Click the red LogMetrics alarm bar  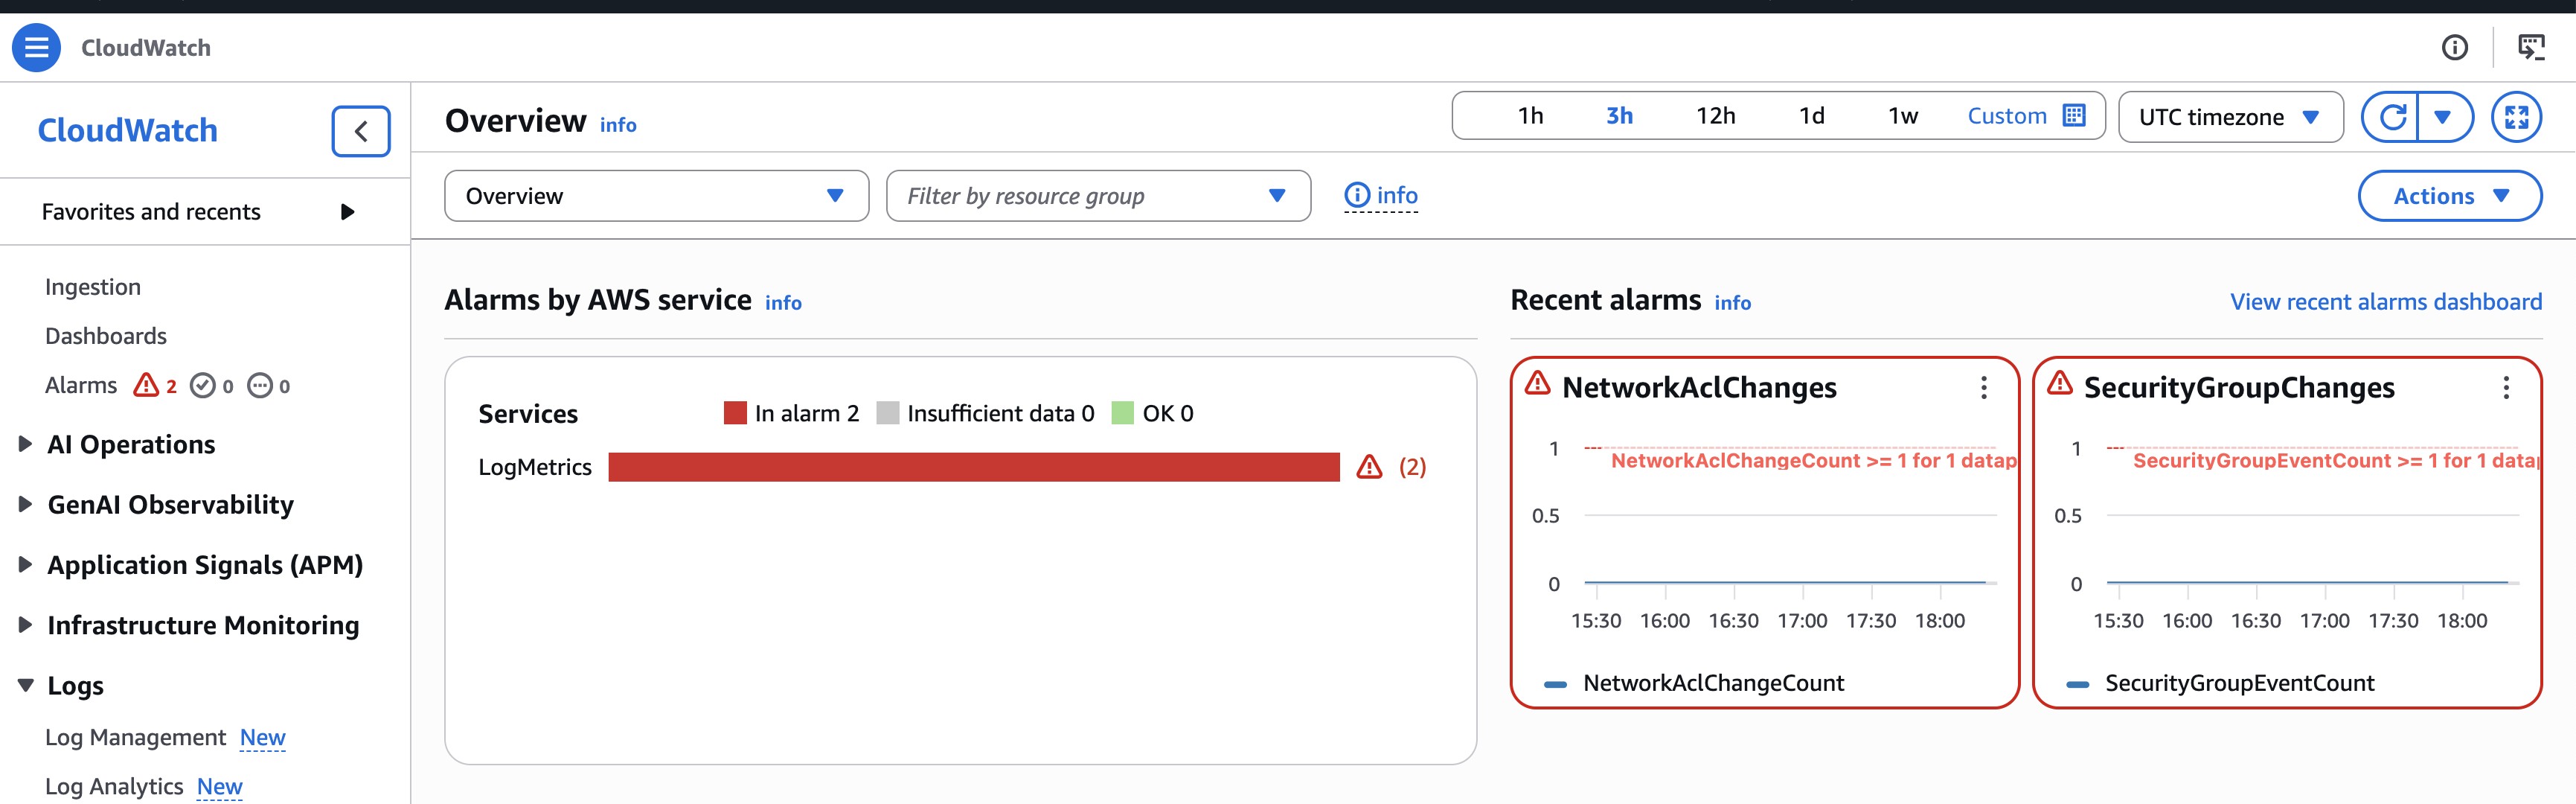click(974, 467)
